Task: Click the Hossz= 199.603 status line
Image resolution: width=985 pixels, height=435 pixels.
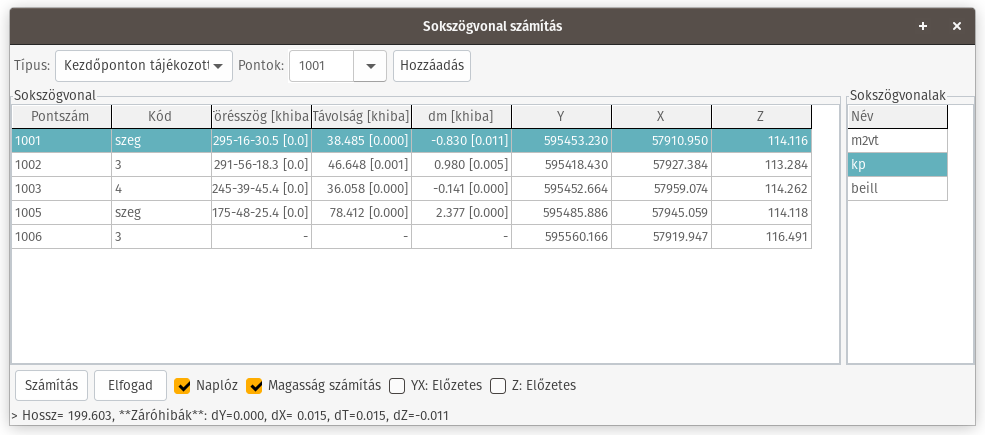Action: click(x=230, y=416)
